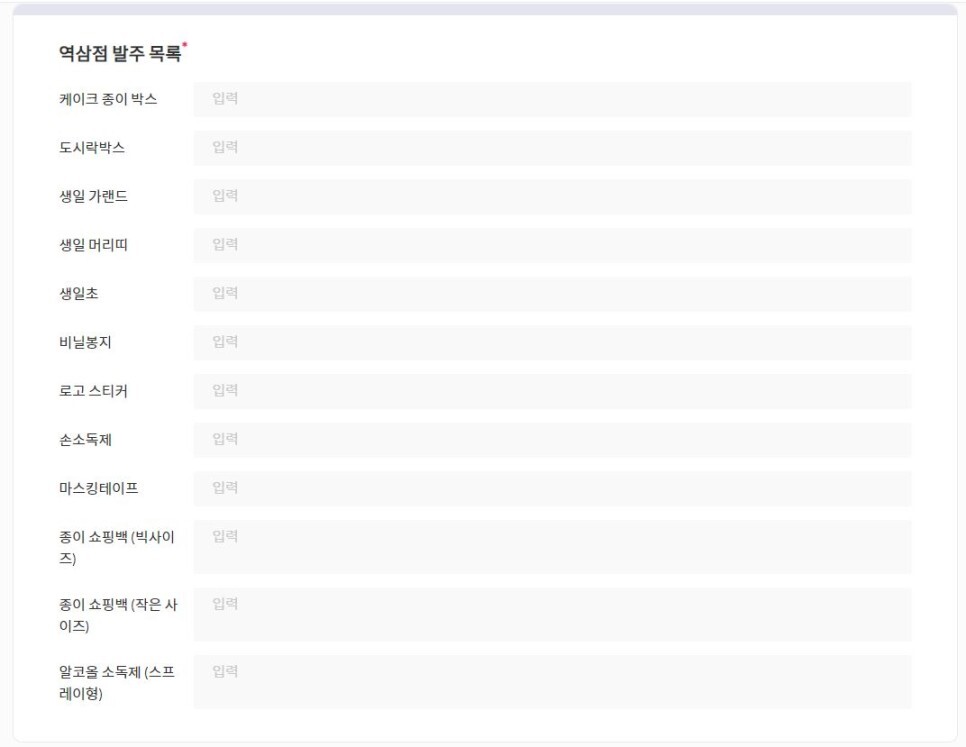Activate the 생일초 input field

pos(553,294)
